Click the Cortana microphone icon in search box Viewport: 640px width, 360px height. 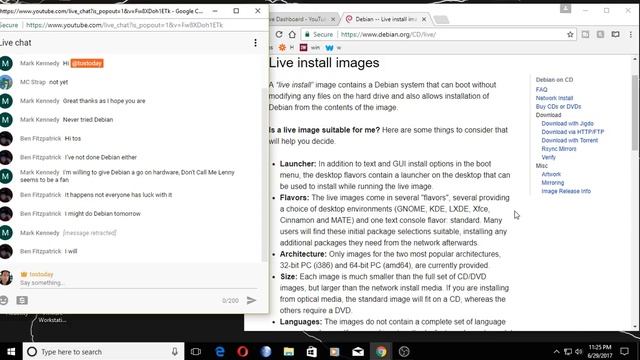point(175,351)
